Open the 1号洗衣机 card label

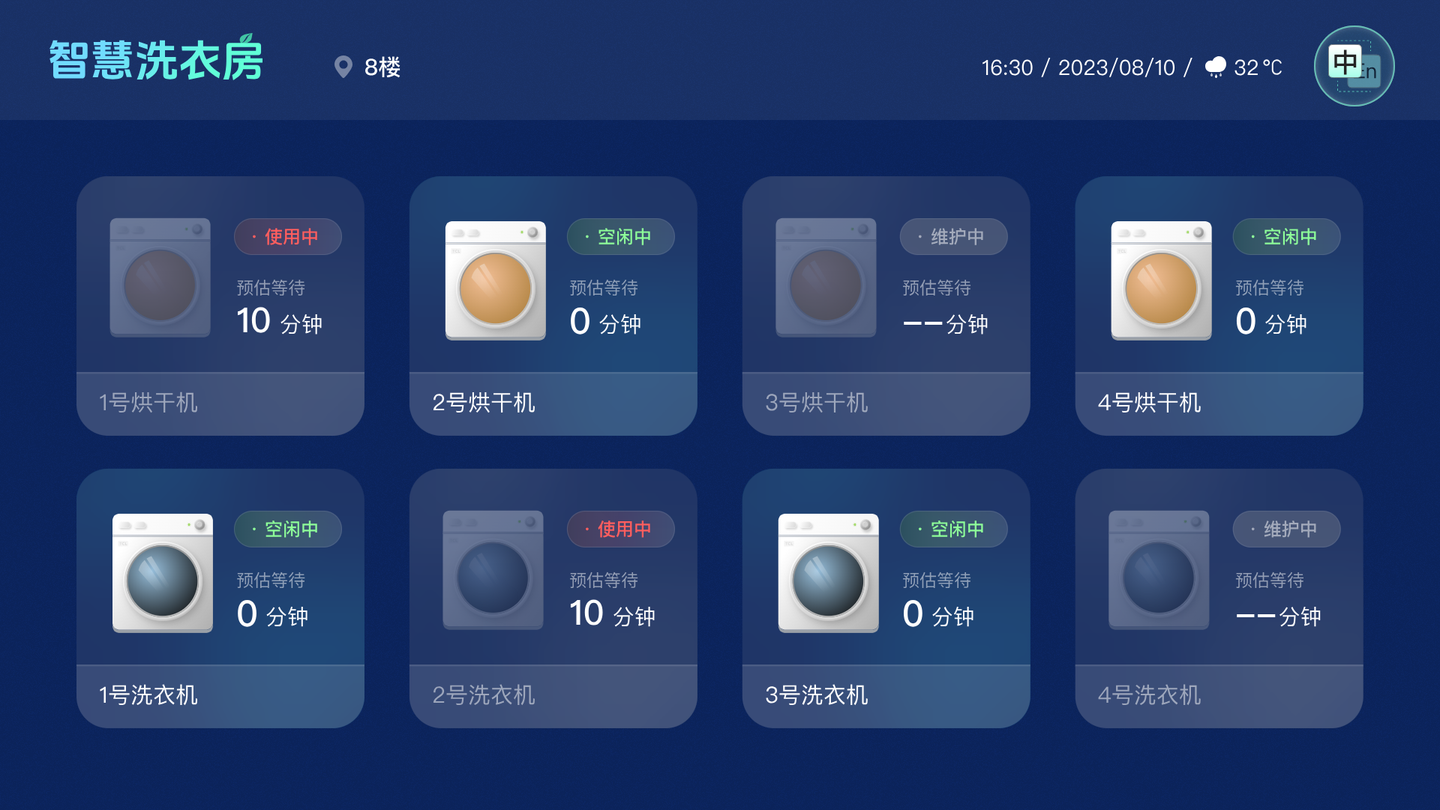pos(149,695)
